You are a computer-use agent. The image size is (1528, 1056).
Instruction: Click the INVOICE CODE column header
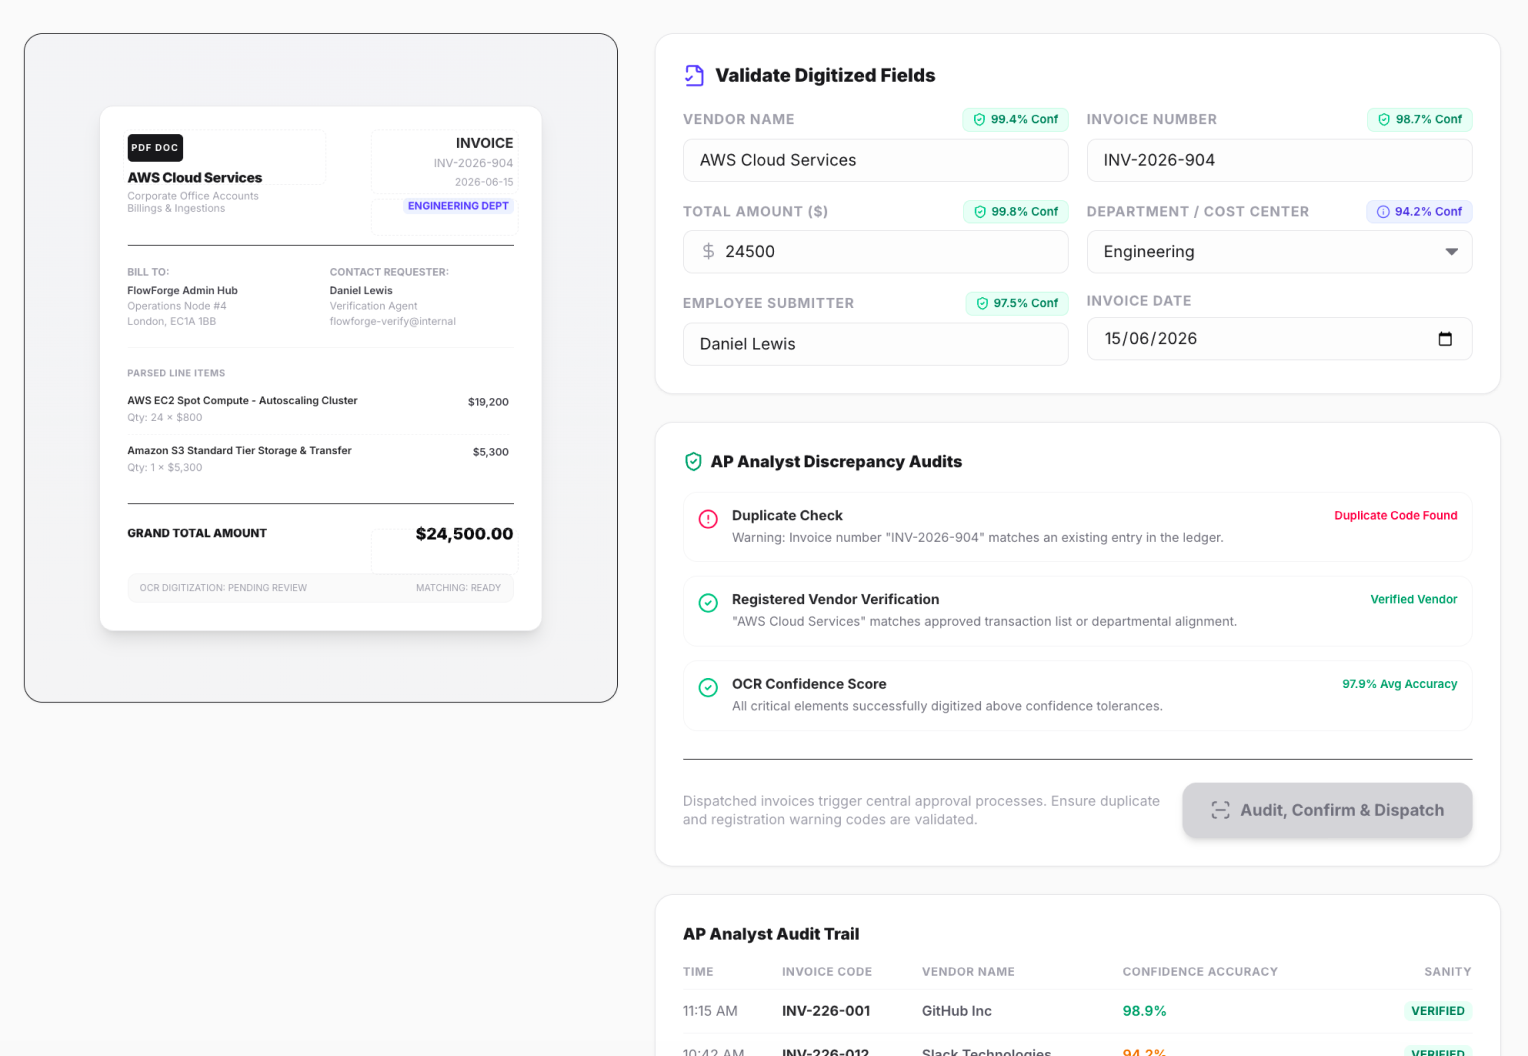click(827, 972)
